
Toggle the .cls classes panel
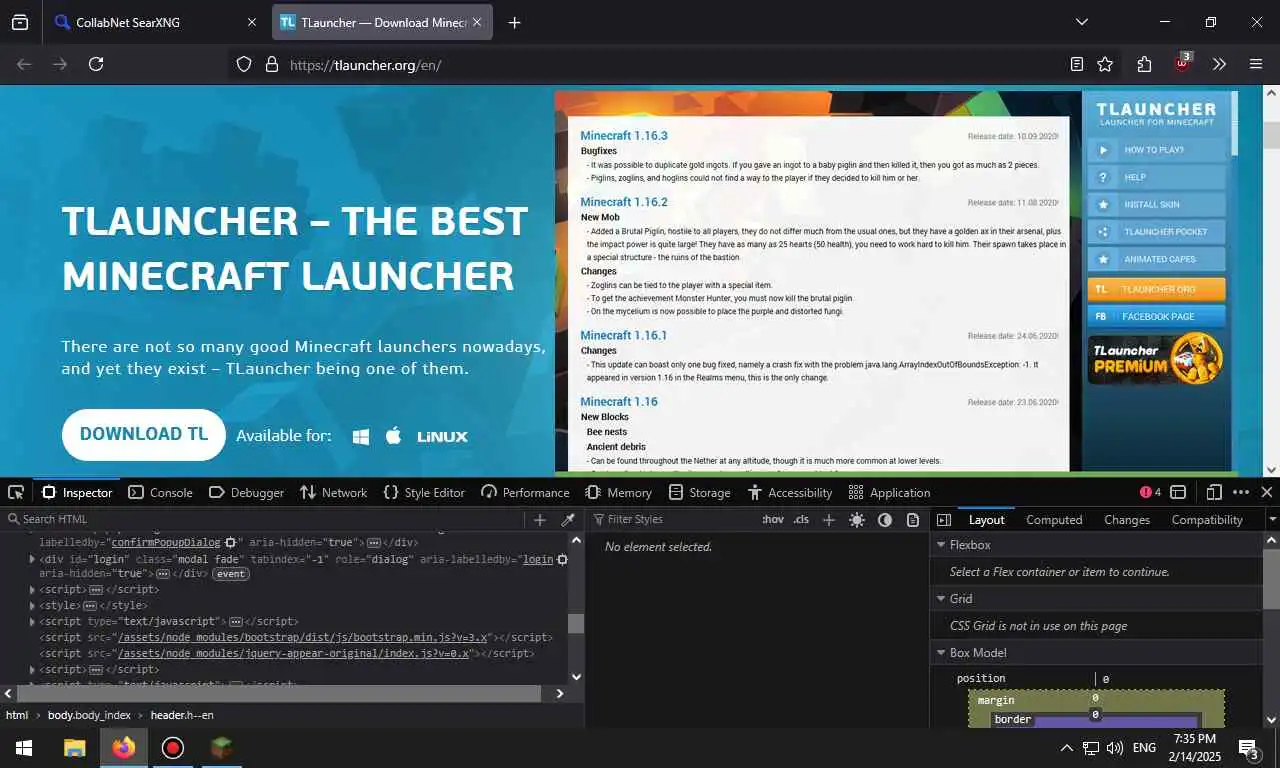801,519
